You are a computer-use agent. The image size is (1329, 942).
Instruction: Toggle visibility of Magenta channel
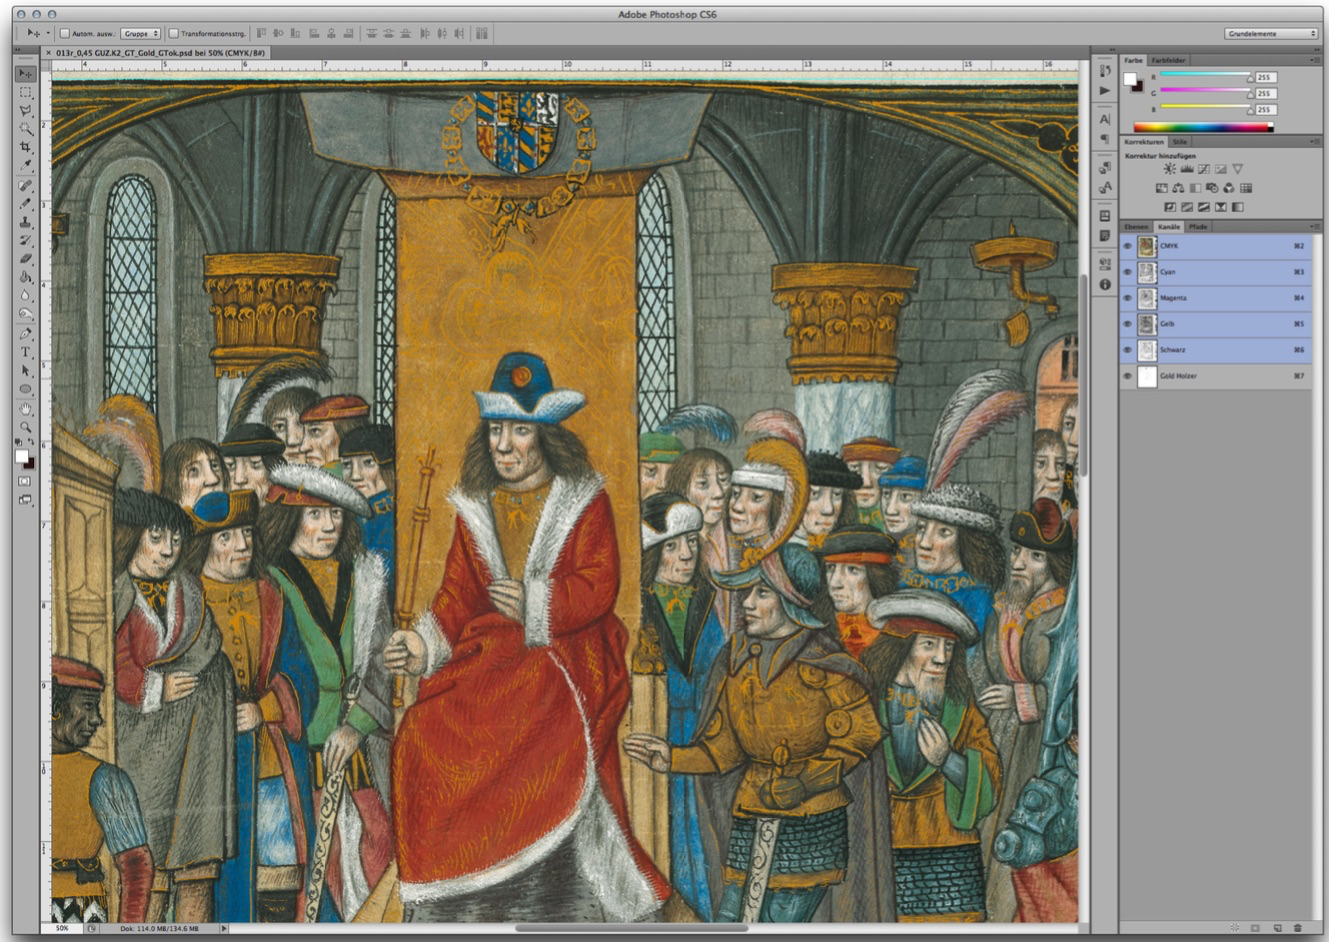click(x=1127, y=298)
